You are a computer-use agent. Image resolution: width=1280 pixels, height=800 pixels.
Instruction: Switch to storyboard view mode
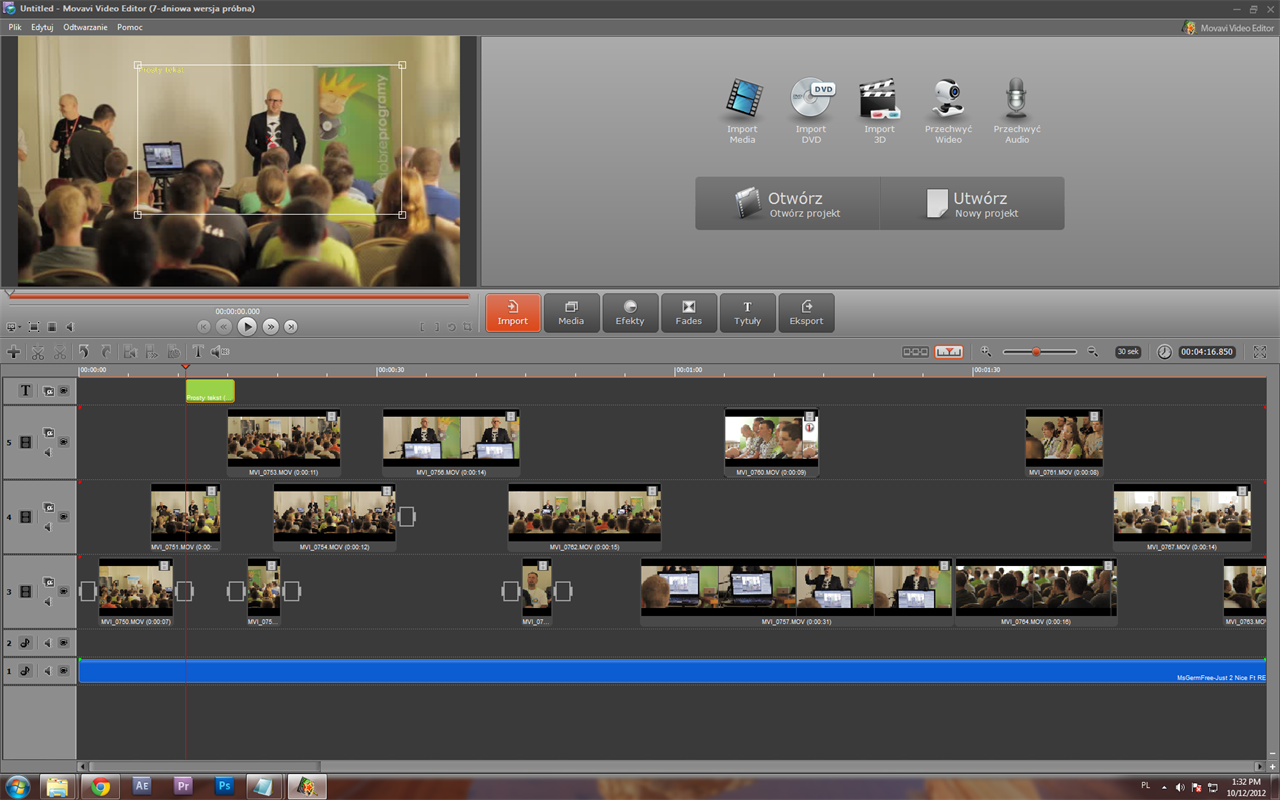click(x=915, y=352)
